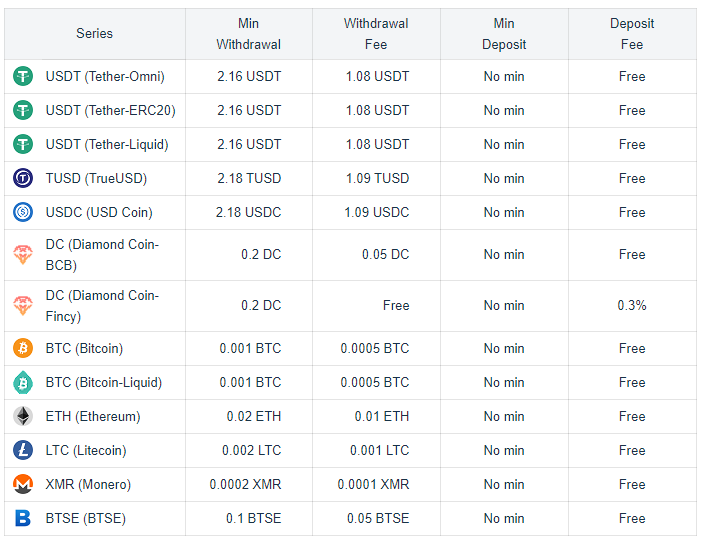Click the Tether-Liquid USDT coin icon
The image size is (708, 557).
[x=23, y=144]
